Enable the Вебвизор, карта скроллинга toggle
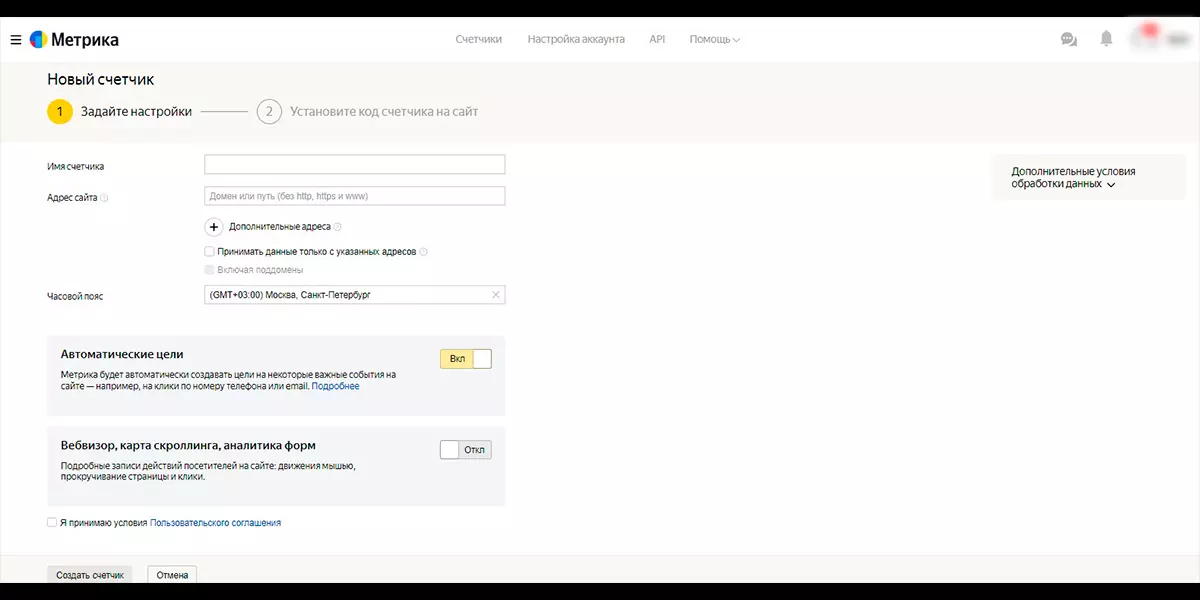1200x600 pixels. click(466, 450)
